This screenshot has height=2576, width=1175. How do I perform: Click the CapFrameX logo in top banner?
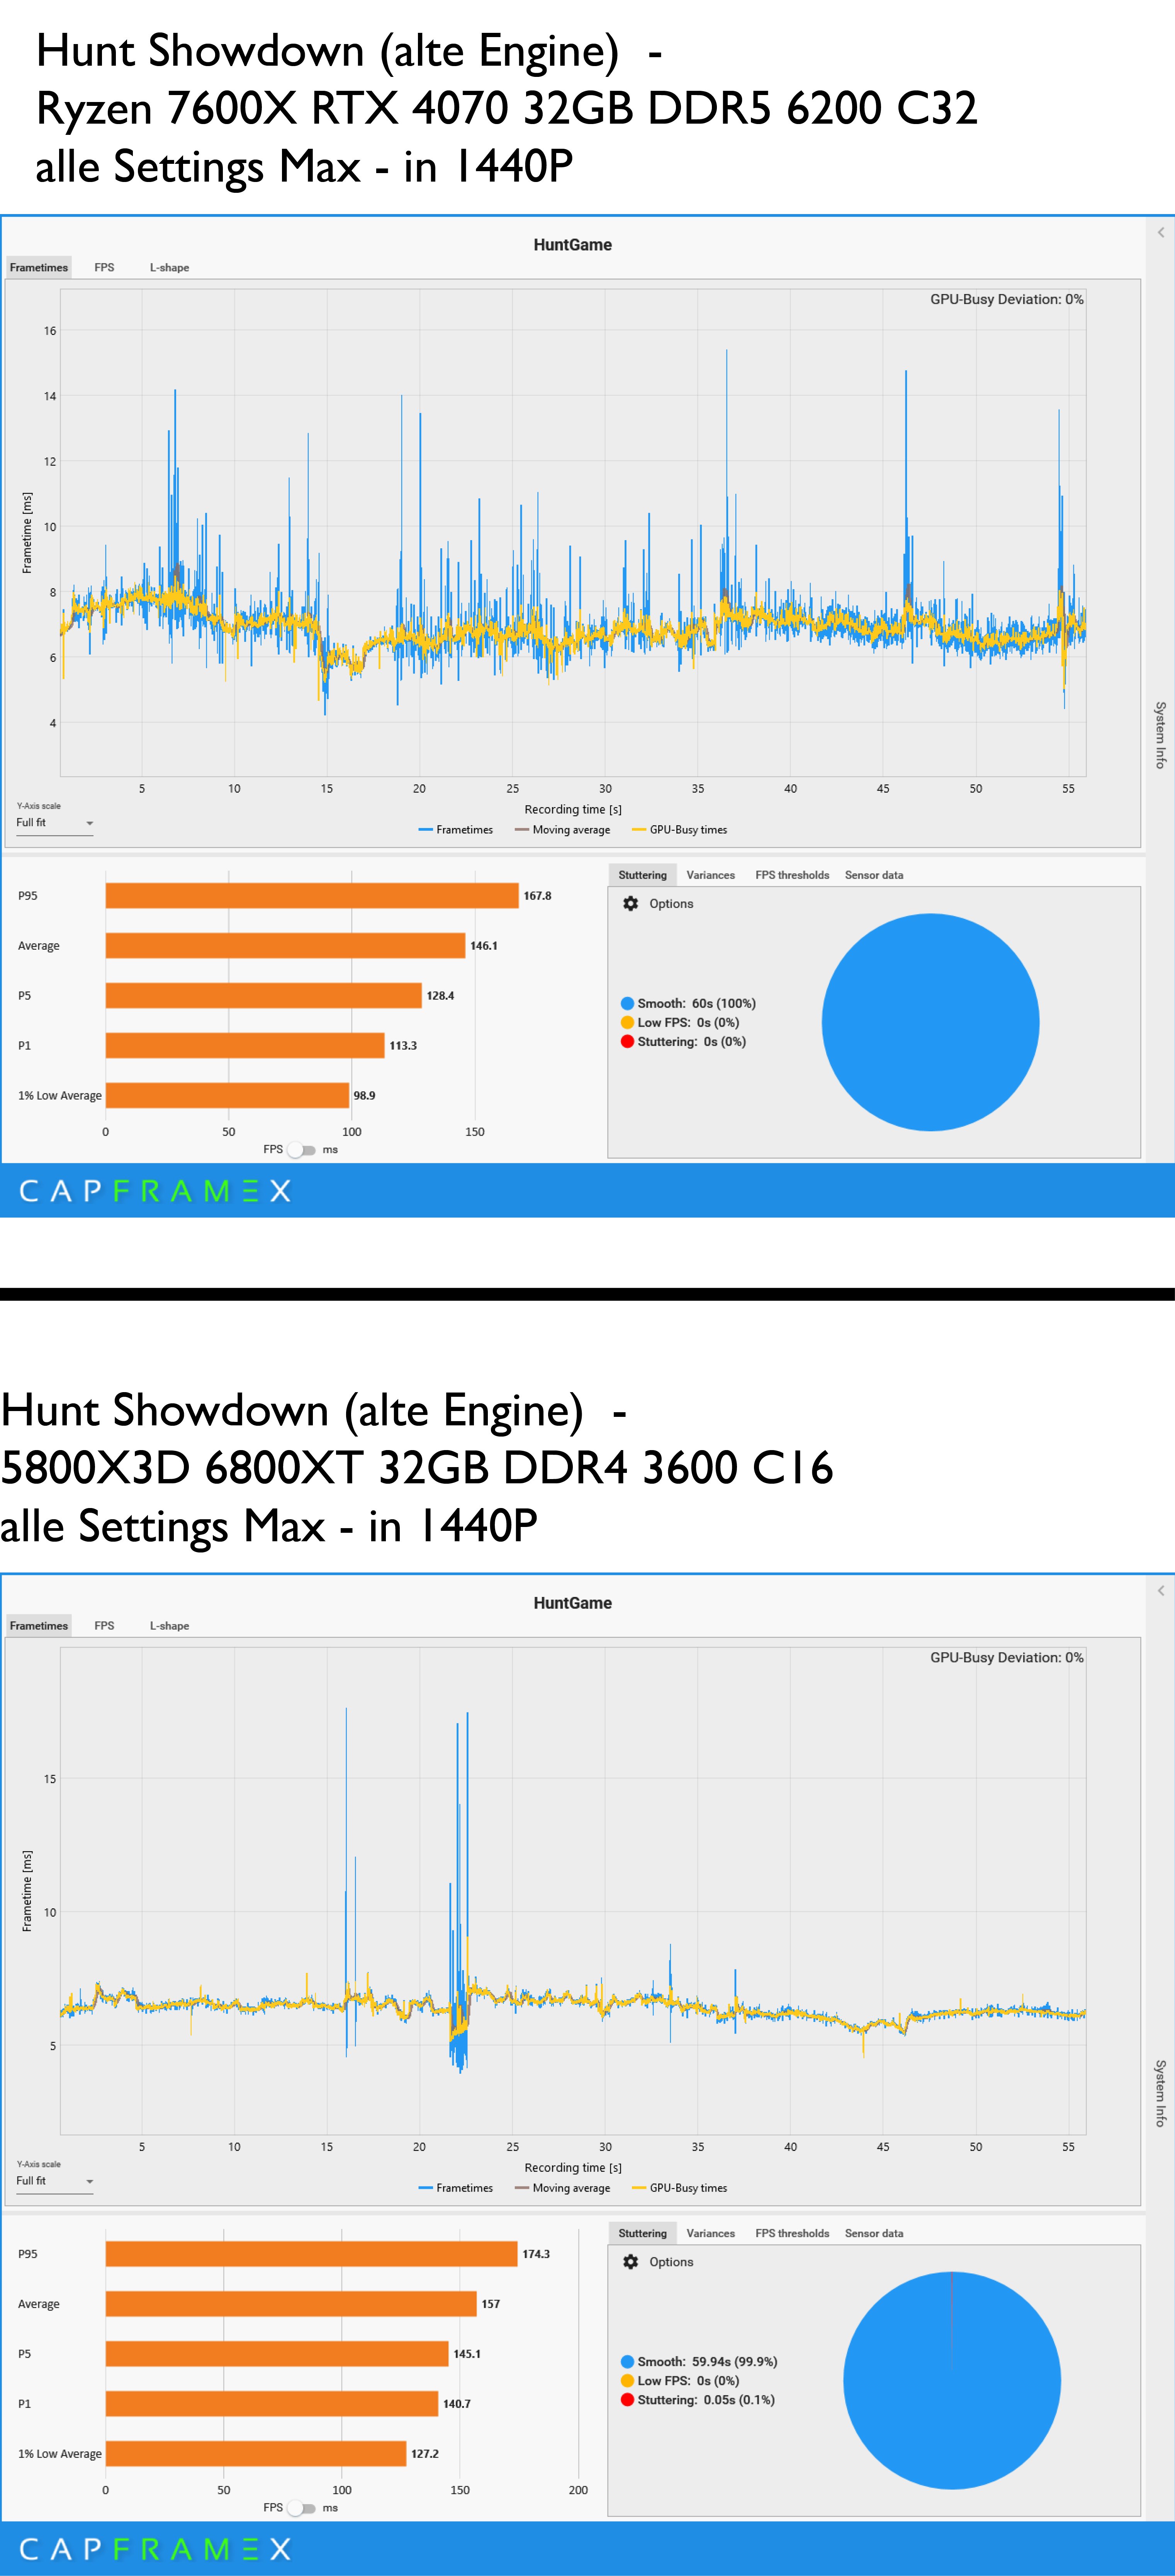(155, 1190)
